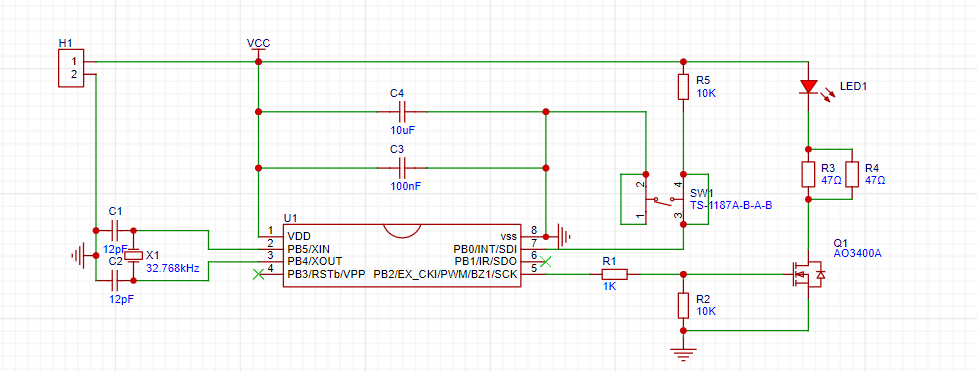The height and width of the screenshot is (372, 977).
Task: Select the R3 47Ω resistor symbol
Action: 808,174
